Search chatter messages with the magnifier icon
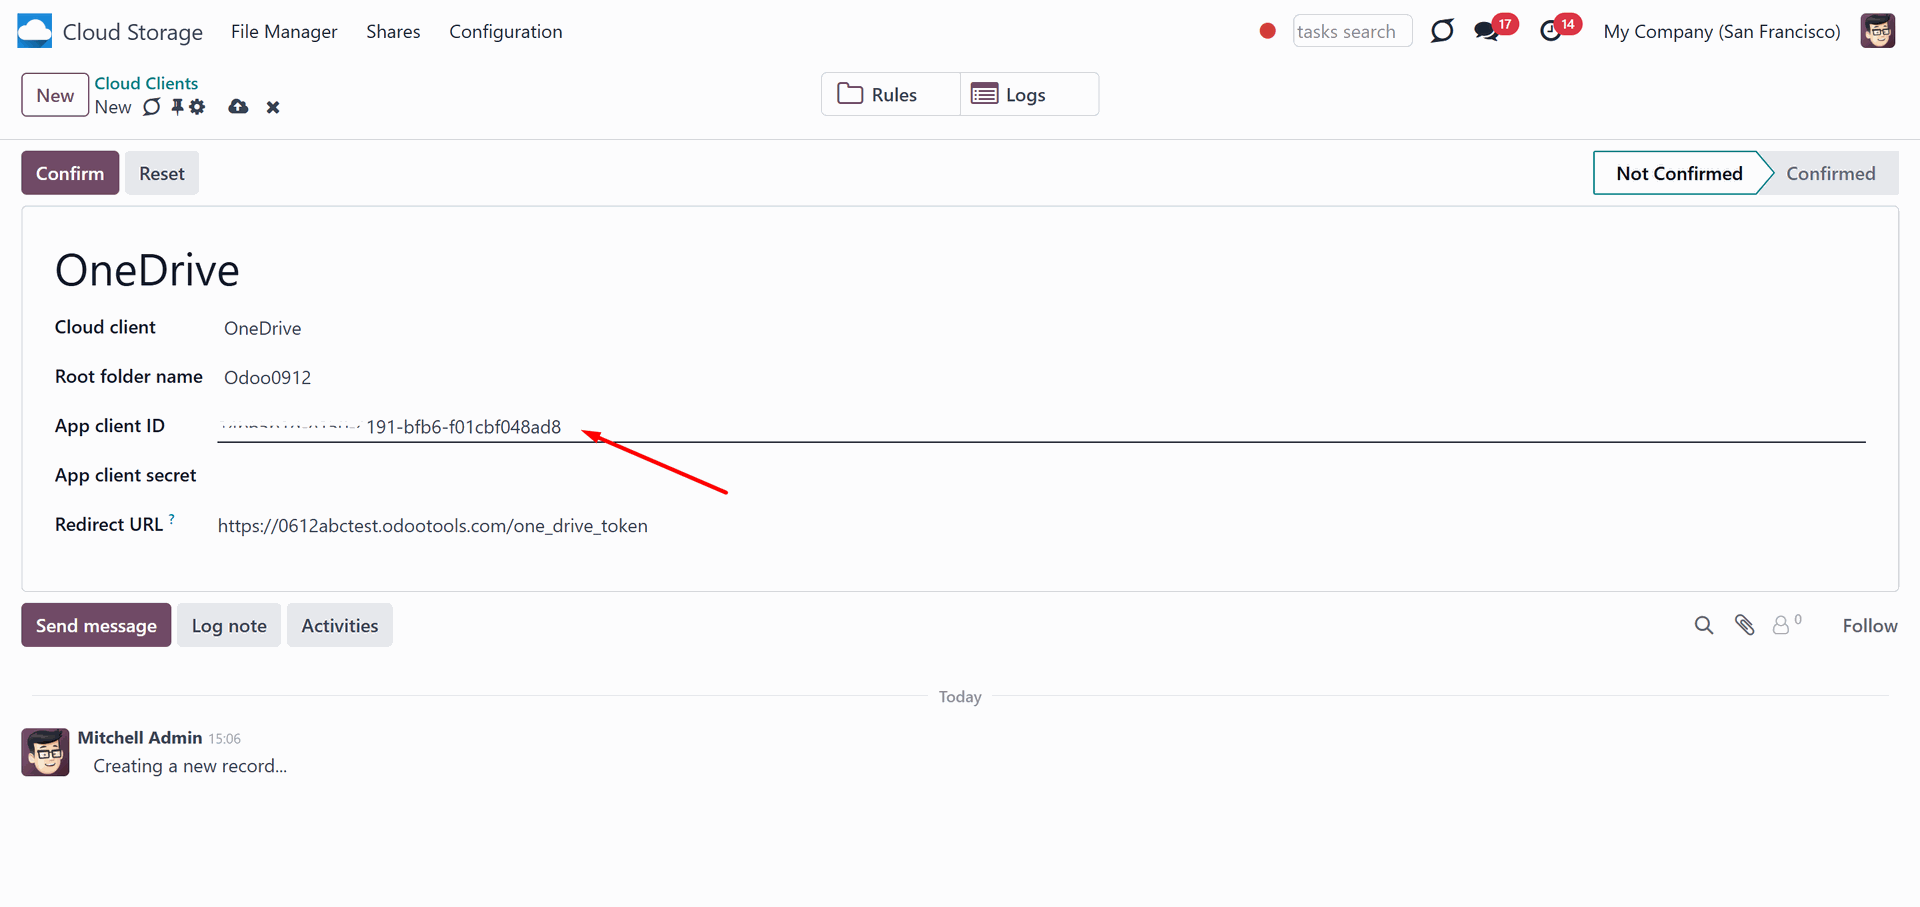Viewport: 1920px width, 907px height. (x=1704, y=625)
